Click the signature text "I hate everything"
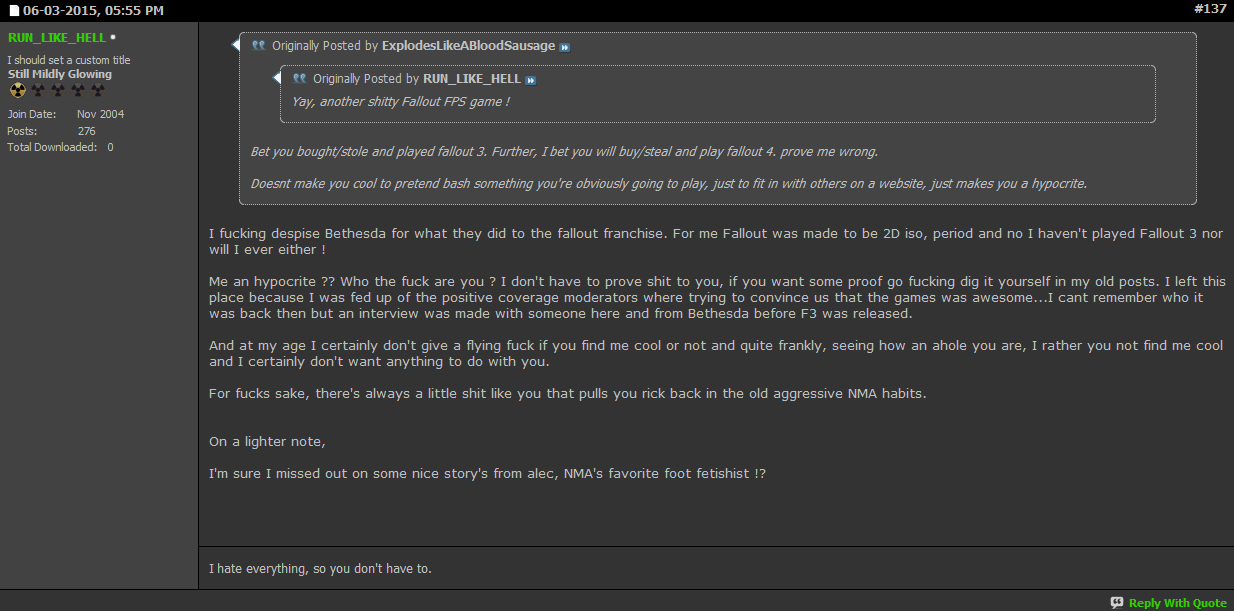The height and width of the screenshot is (611, 1234). click(320, 569)
